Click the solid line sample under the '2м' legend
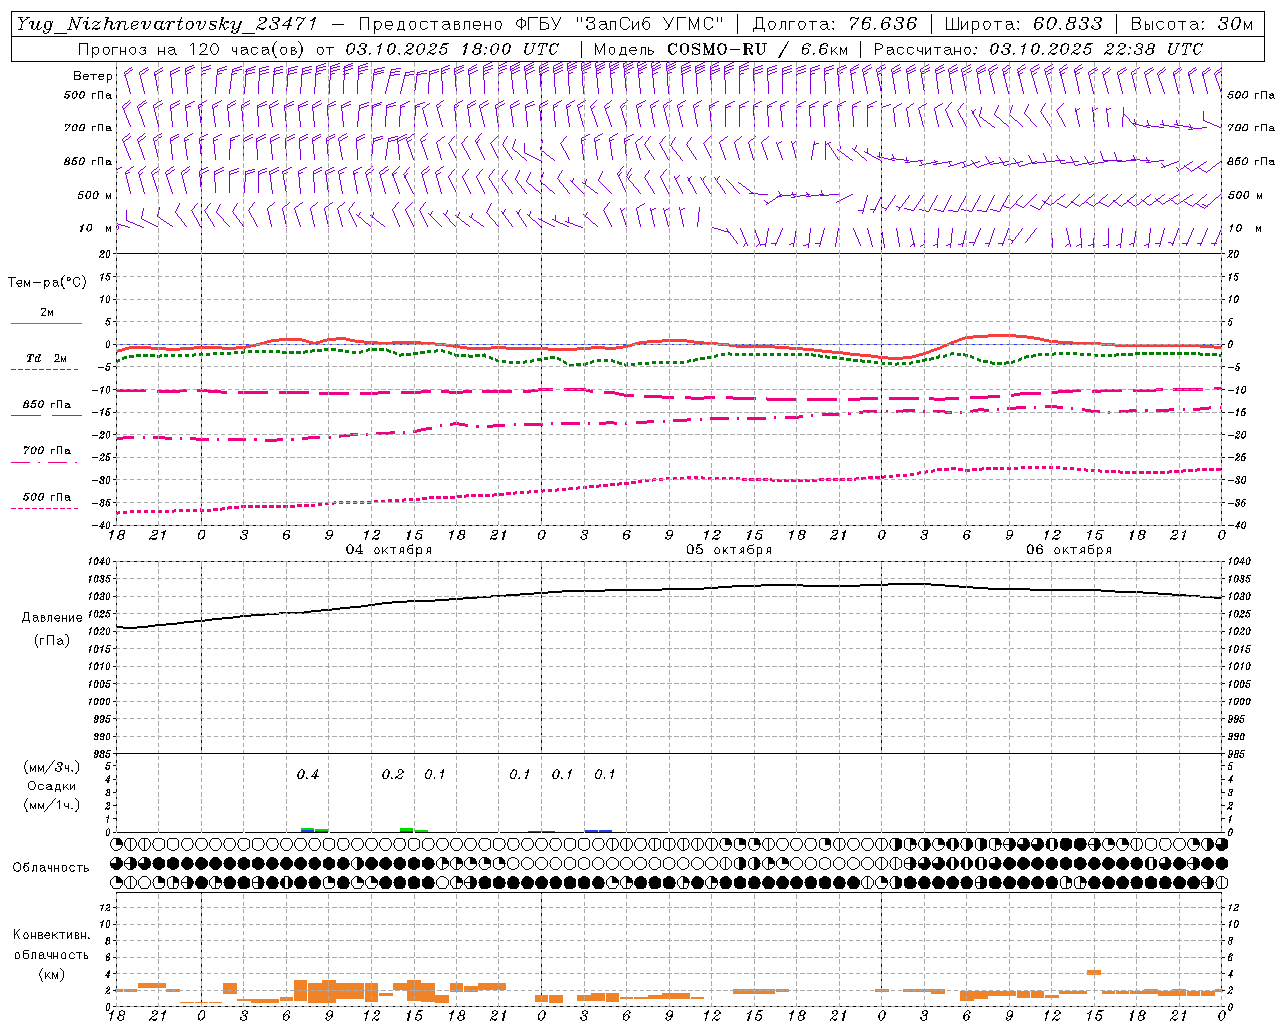 [46, 323]
